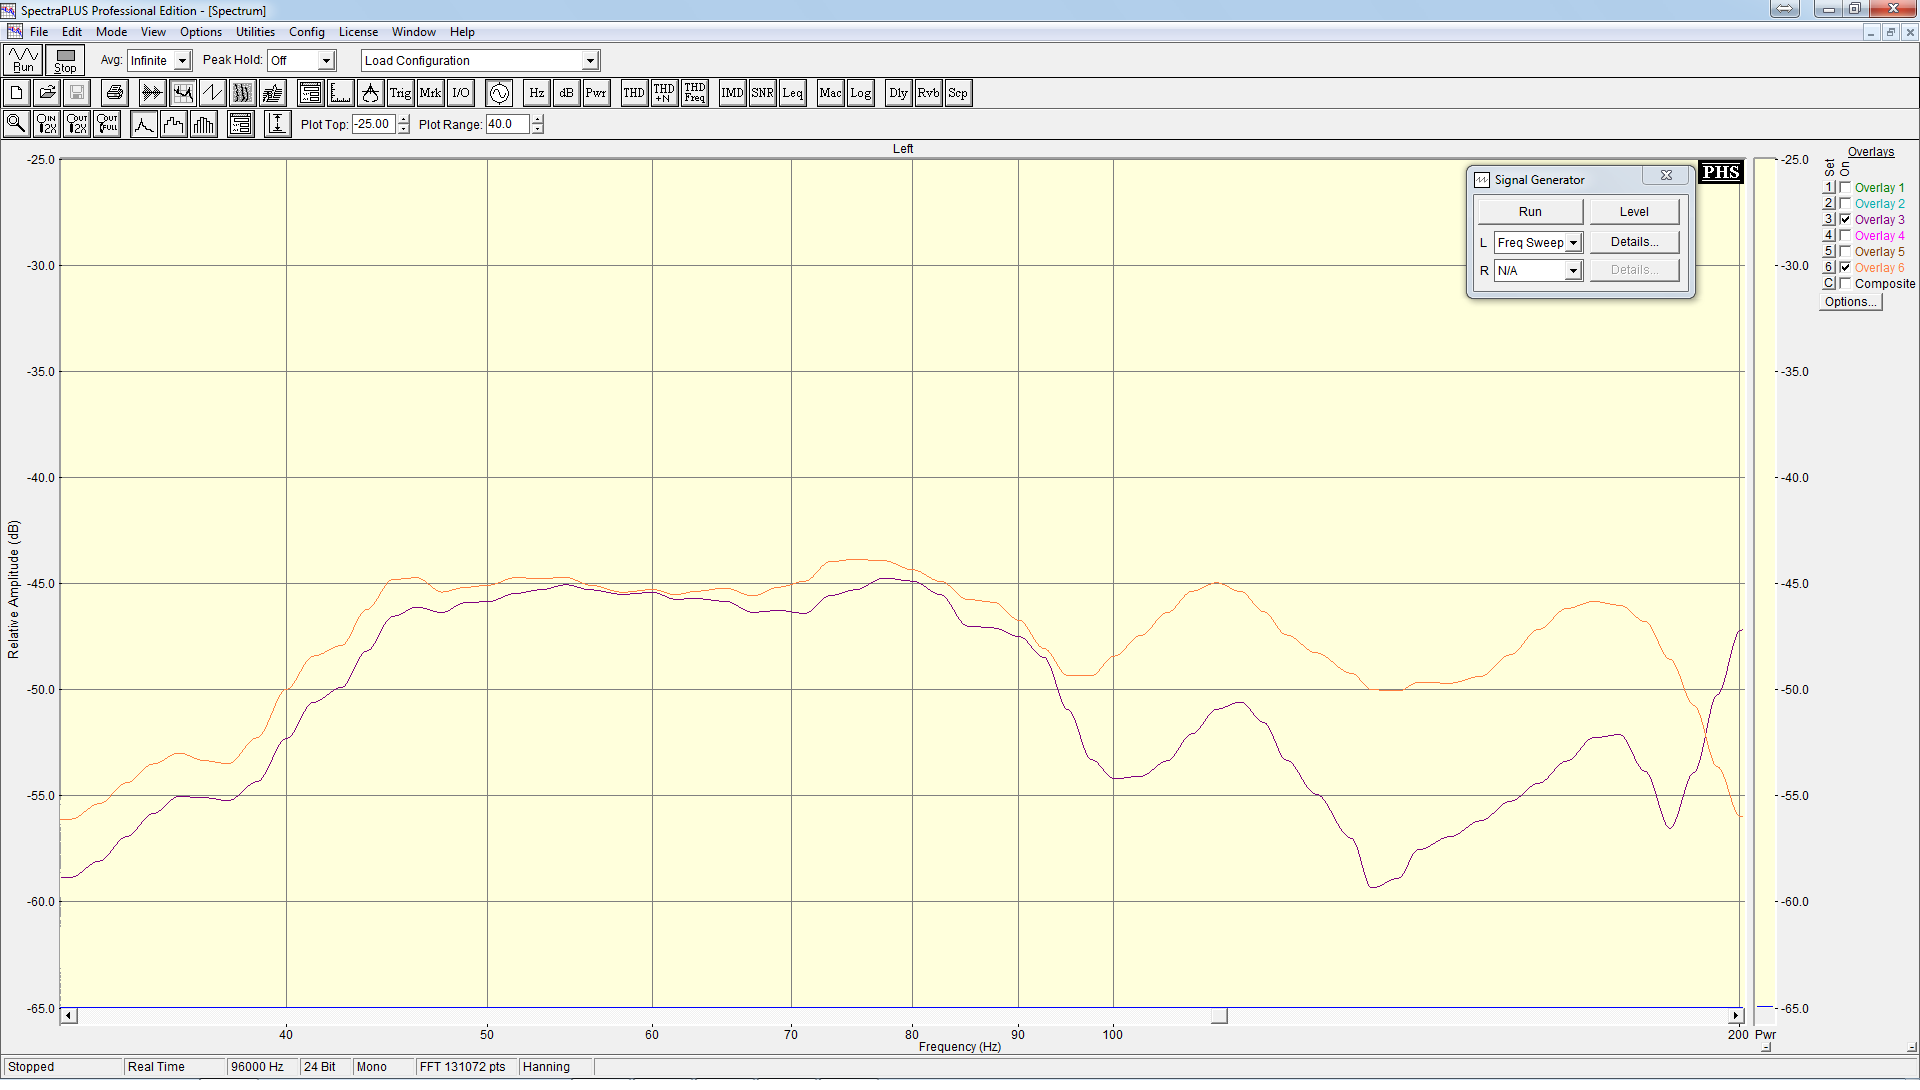1920x1090 pixels.
Task: Expand the Avg Infinite dropdown
Action: coord(182,61)
